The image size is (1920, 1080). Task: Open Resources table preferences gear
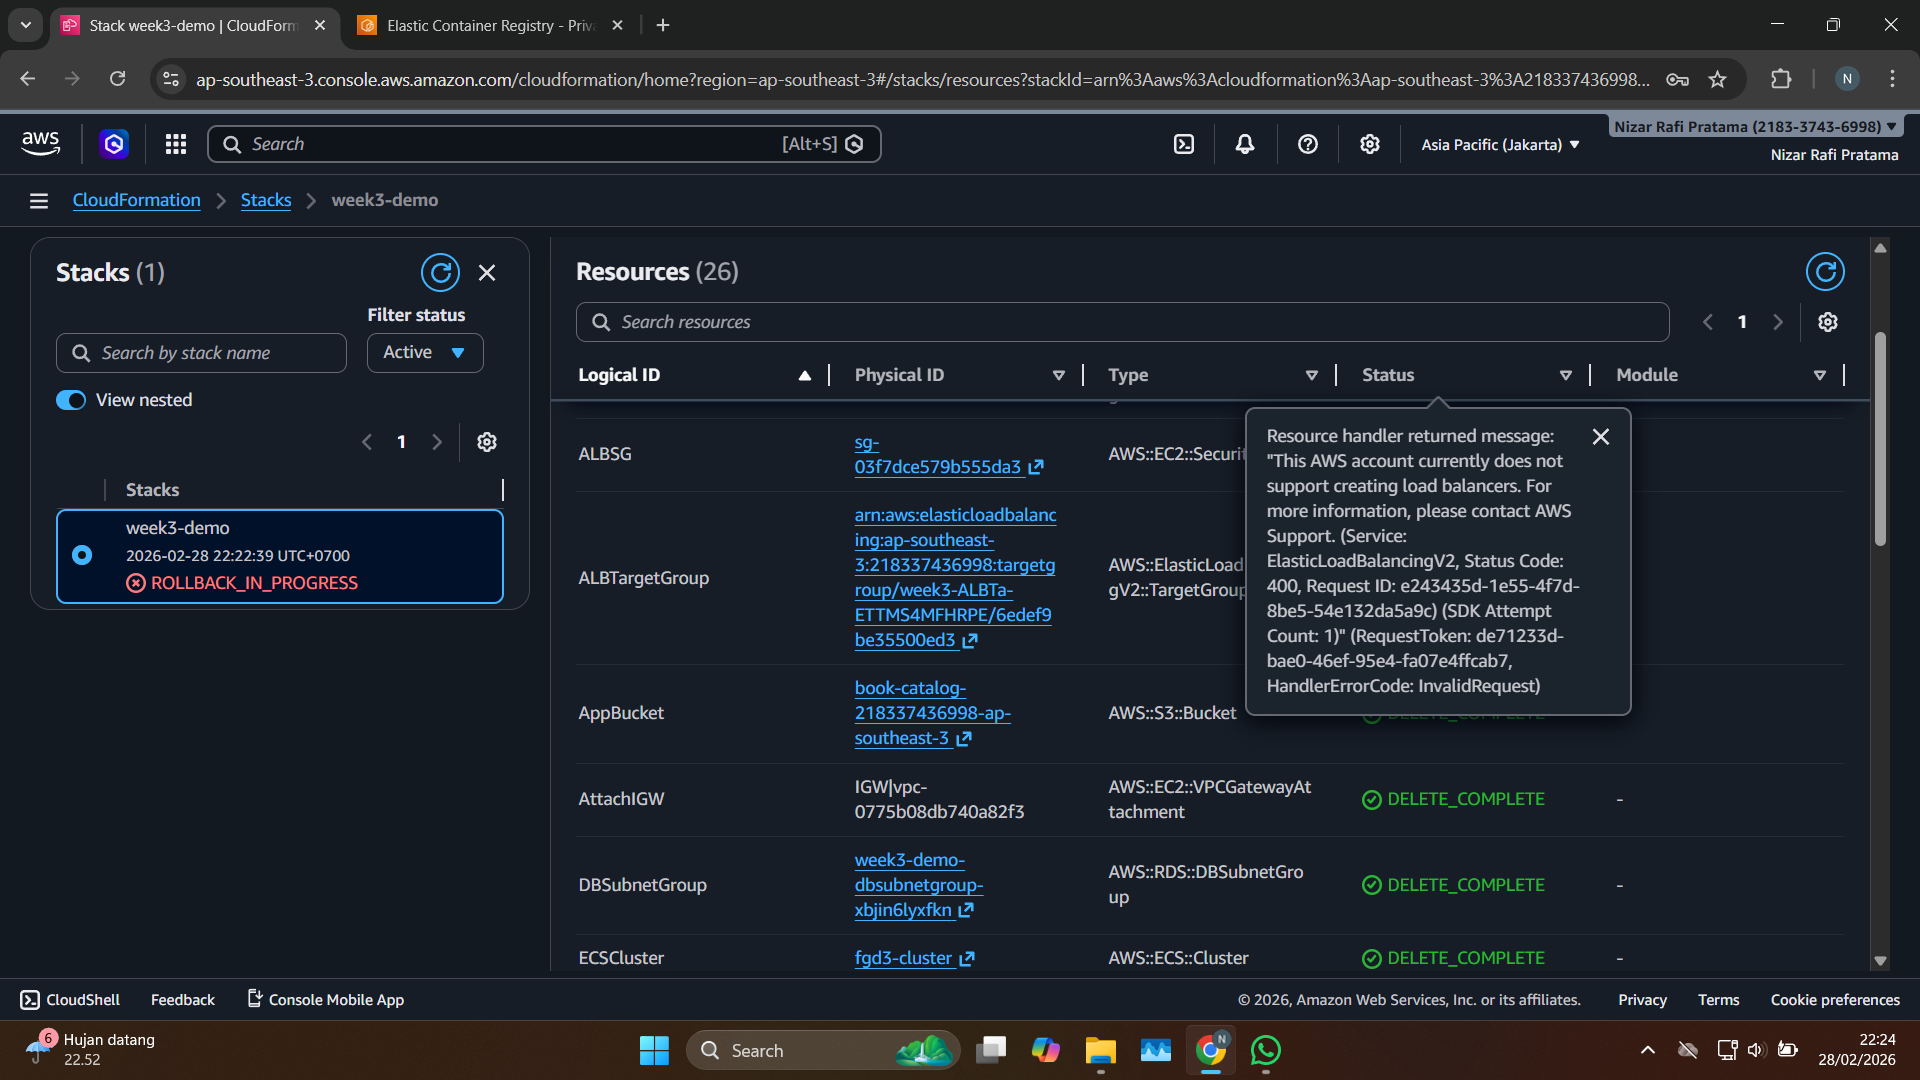click(x=1827, y=322)
